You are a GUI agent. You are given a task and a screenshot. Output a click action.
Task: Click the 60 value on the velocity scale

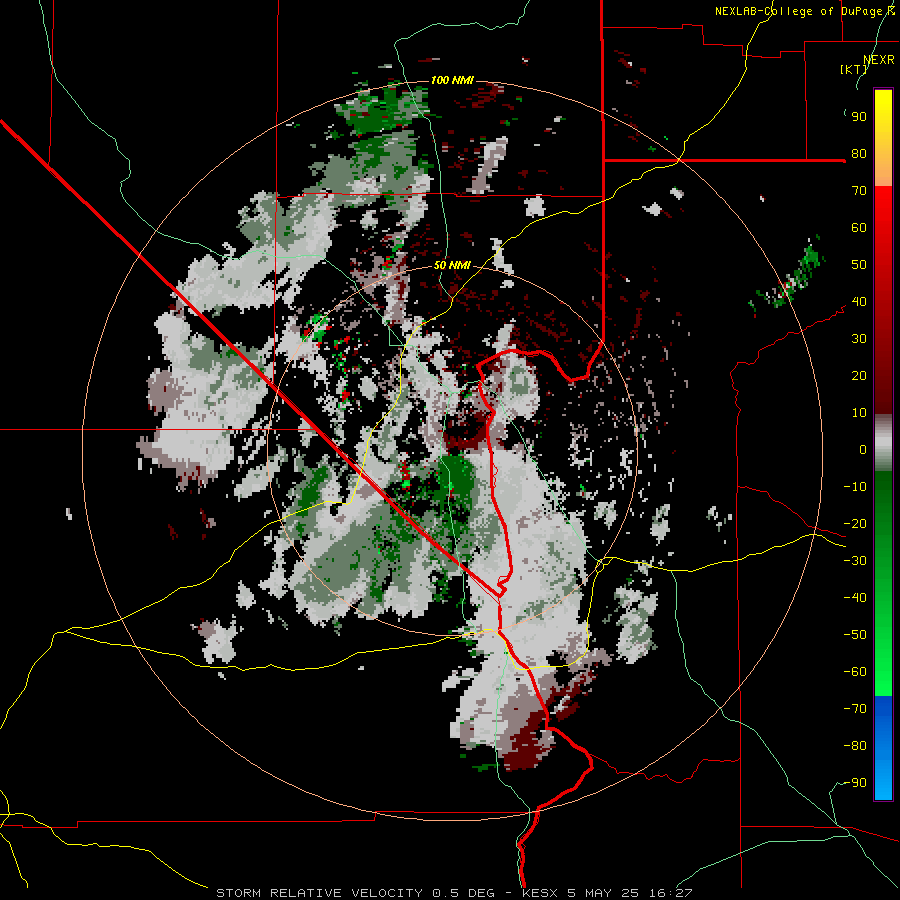pyautogui.click(x=859, y=228)
